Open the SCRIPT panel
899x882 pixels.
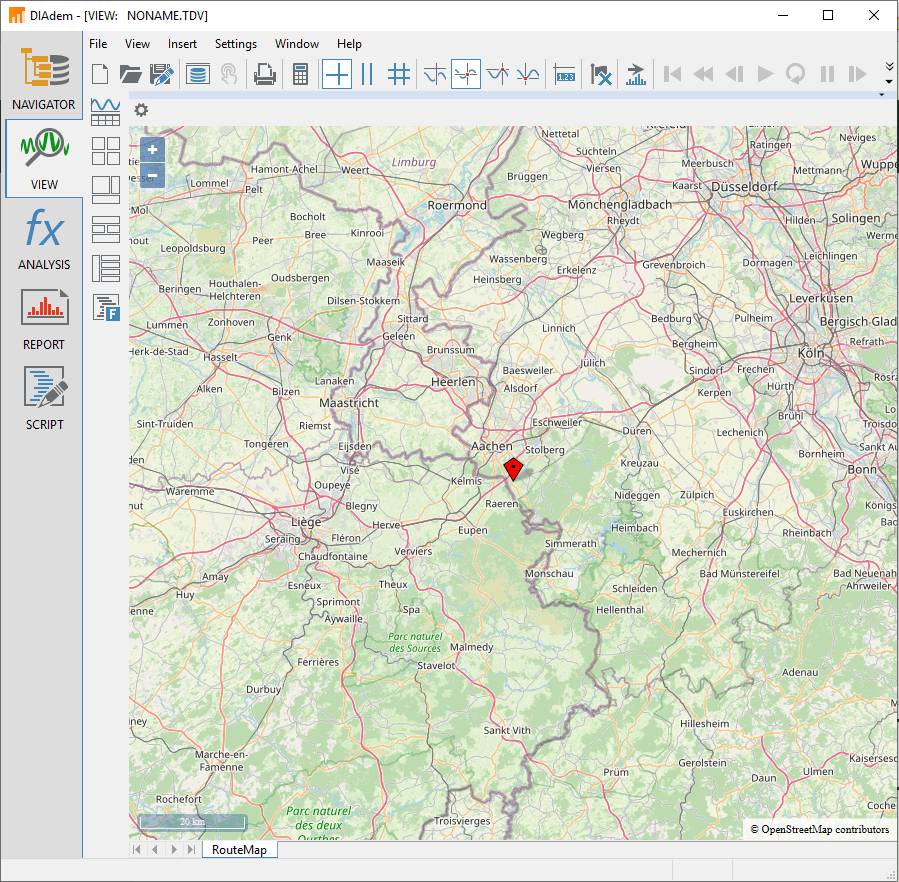point(44,399)
